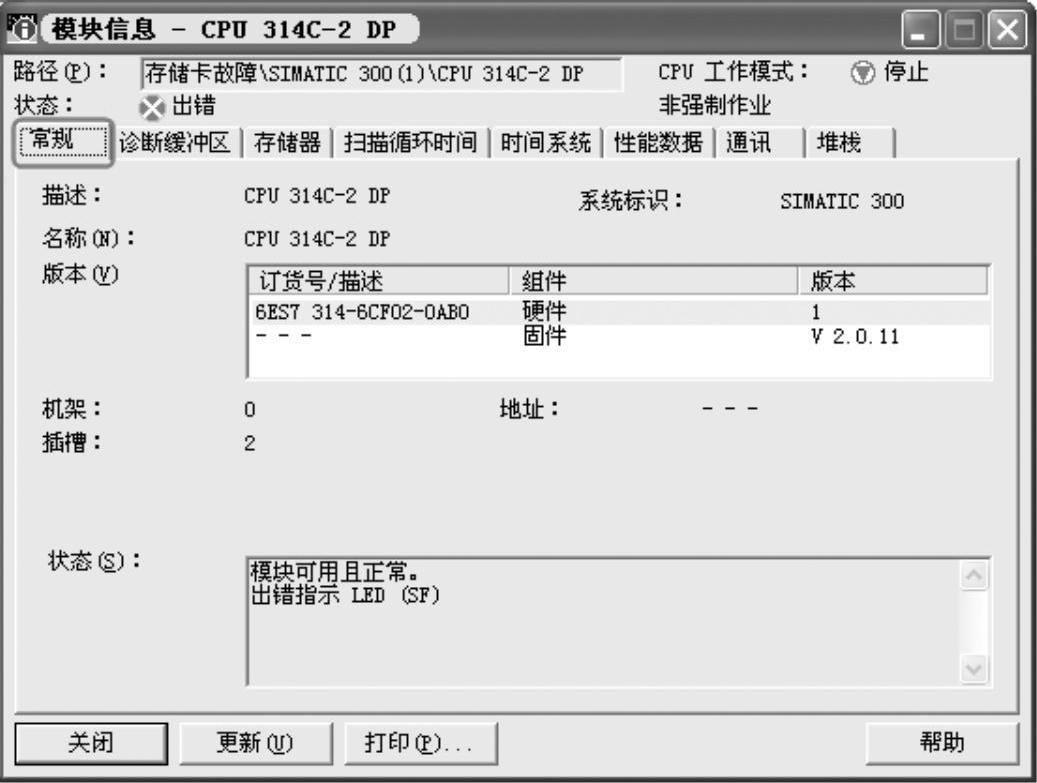Switch to the 诊断缓冲区 tab
Image resolution: width=1037 pixels, height=783 pixels.
click(x=175, y=143)
